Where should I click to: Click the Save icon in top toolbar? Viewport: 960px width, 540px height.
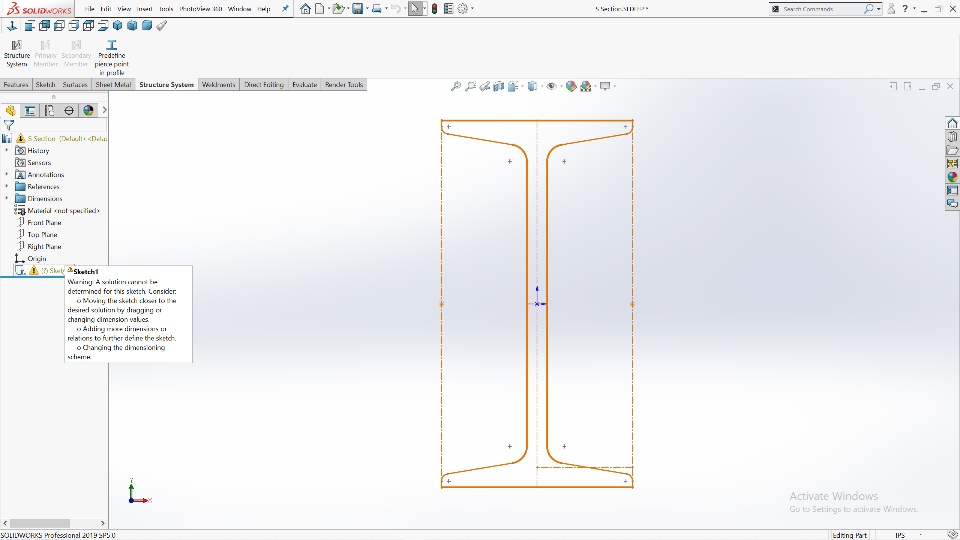coord(358,9)
